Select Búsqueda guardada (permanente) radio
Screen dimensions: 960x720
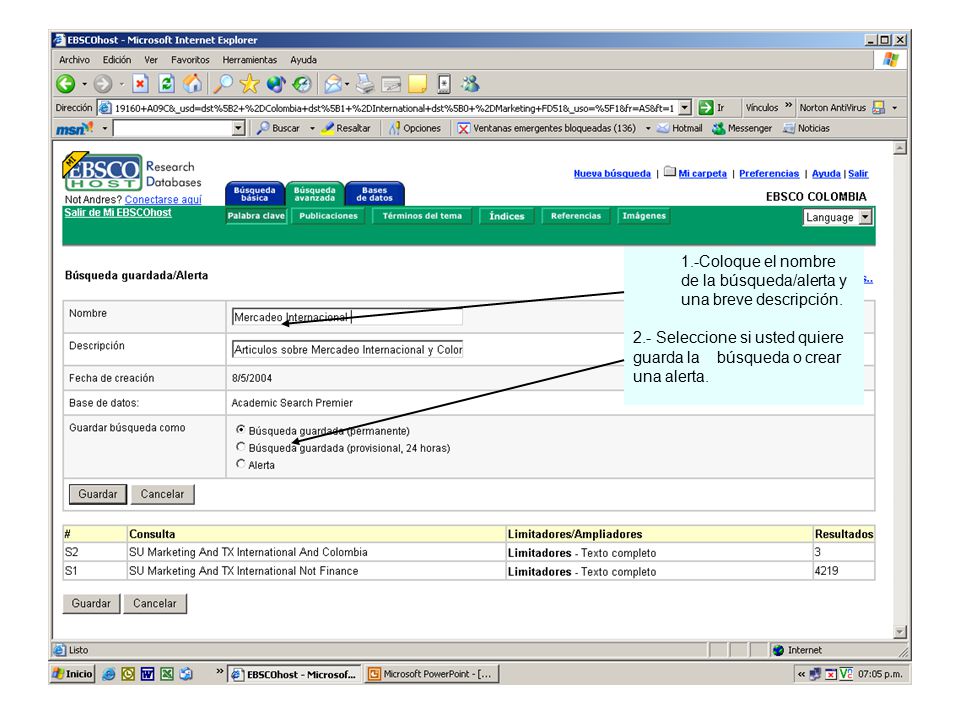point(241,430)
